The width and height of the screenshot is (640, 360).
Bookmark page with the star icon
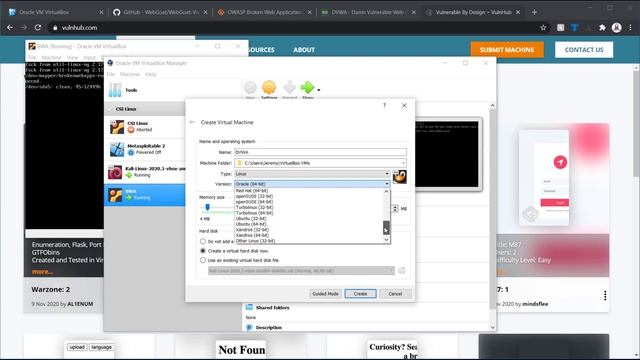click(543, 27)
